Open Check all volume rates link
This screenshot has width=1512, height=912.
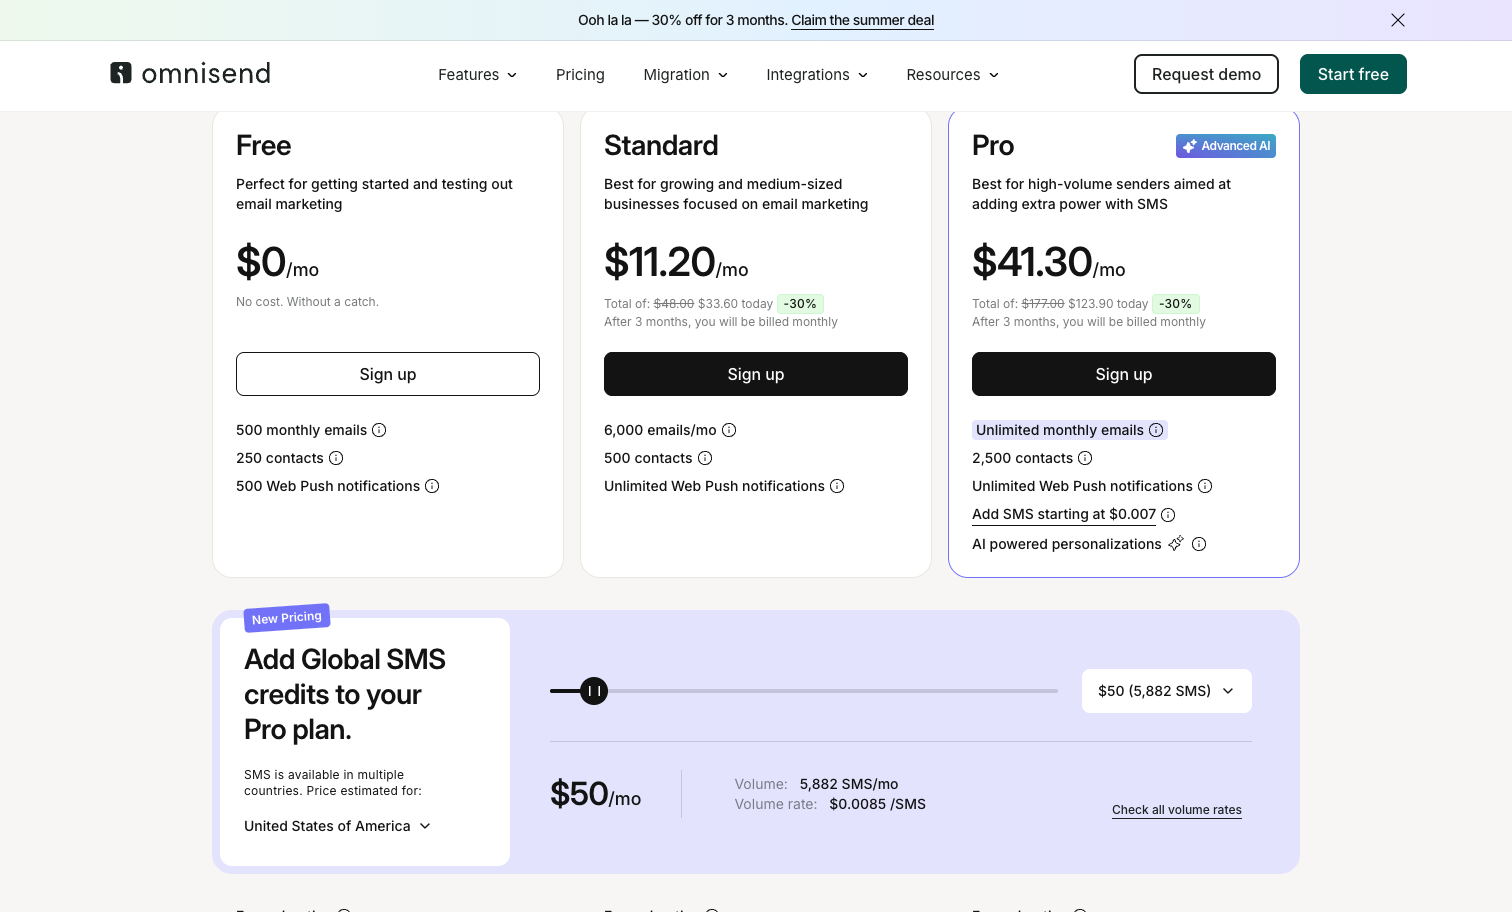coord(1177,810)
